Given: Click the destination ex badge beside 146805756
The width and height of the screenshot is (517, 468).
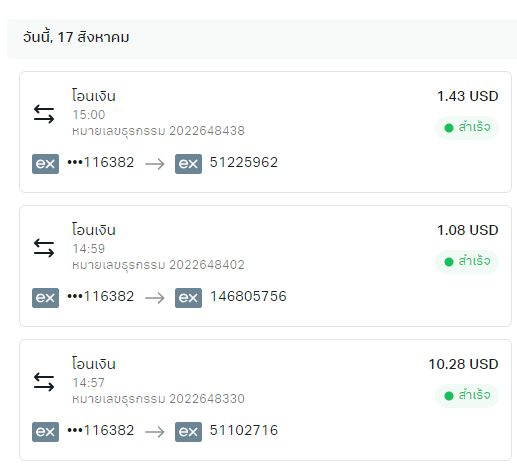Looking at the screenshot, I should 188,298.
